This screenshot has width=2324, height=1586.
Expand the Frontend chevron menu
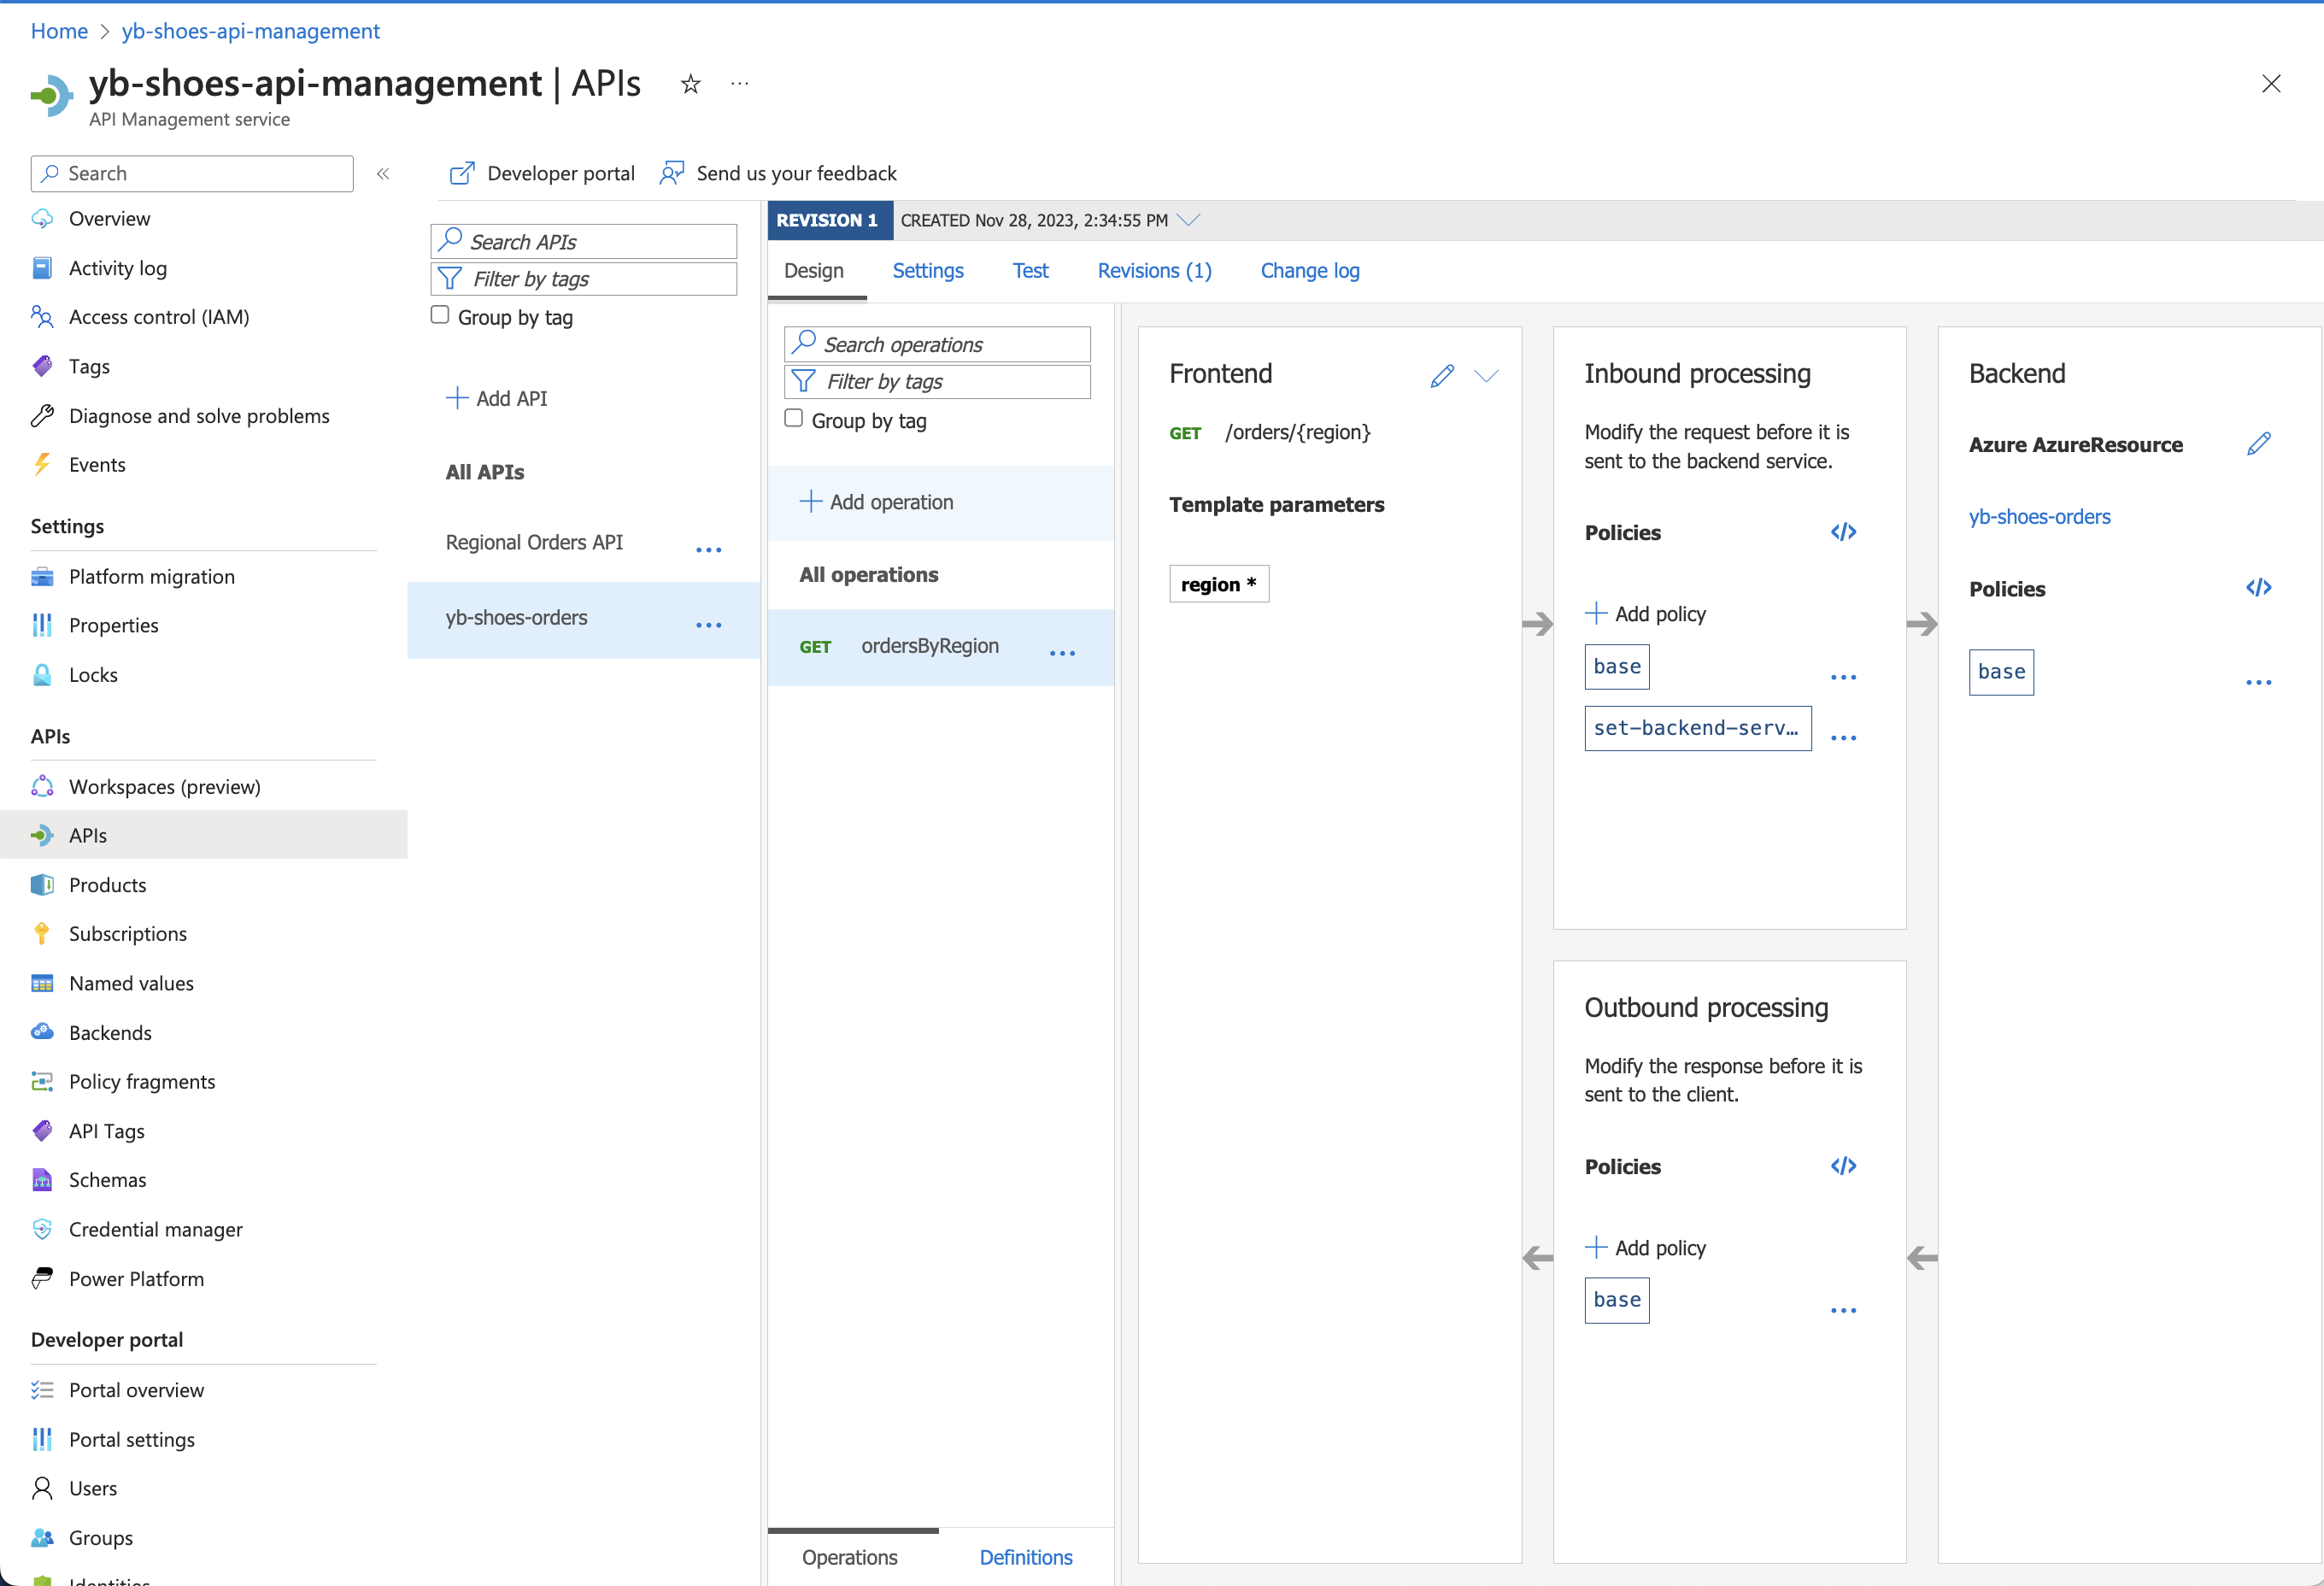tap(1487, 376)
